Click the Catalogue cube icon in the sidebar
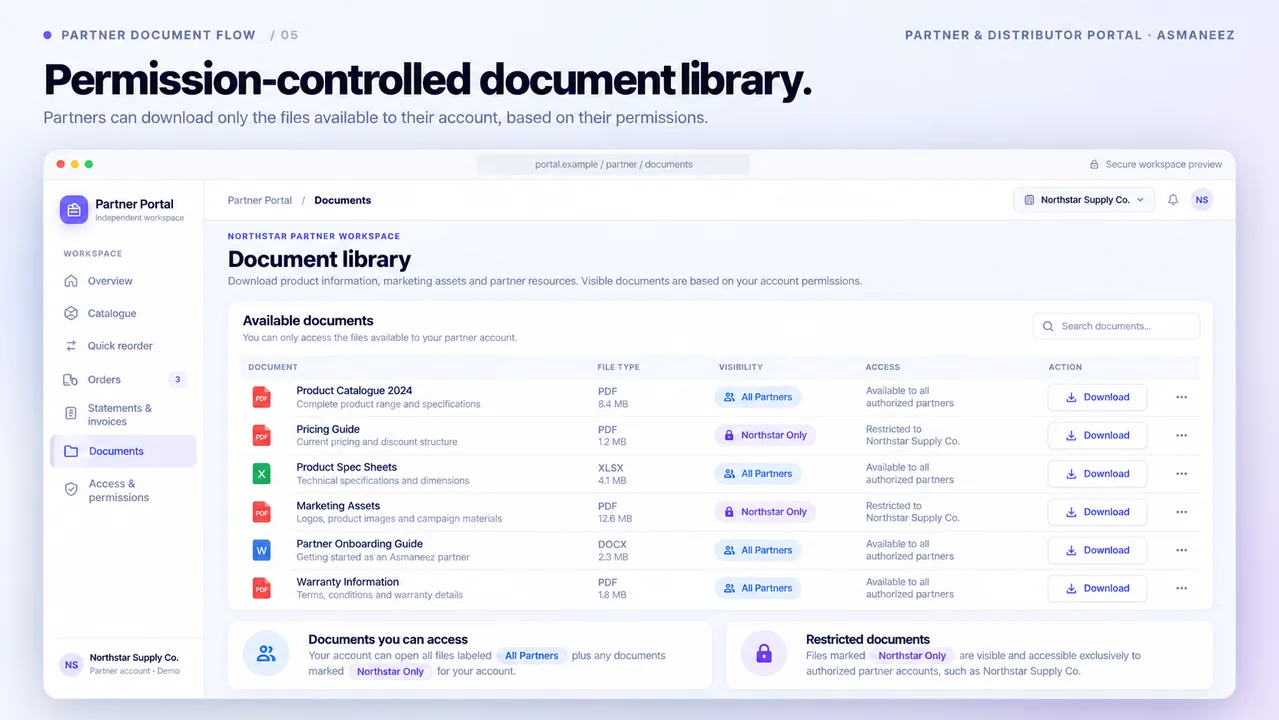The height and width of the screenshot is (720, 1279). click(x=71, y=313)
